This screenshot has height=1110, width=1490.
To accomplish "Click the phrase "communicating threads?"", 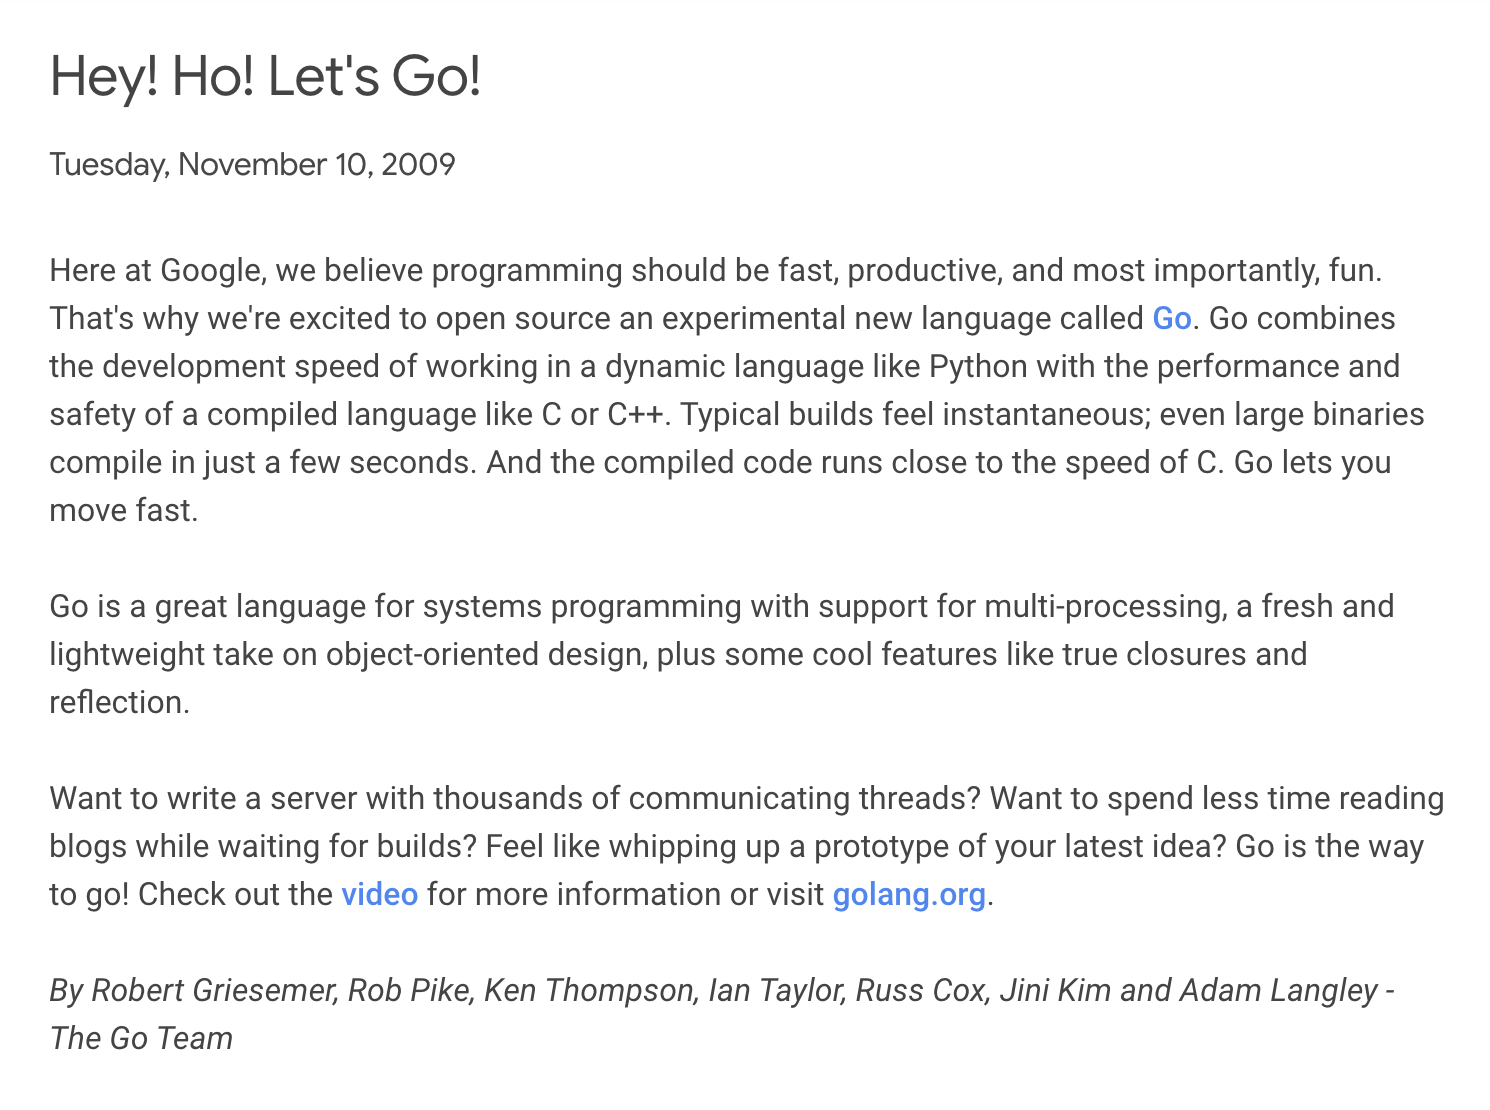I will point(804,799).
